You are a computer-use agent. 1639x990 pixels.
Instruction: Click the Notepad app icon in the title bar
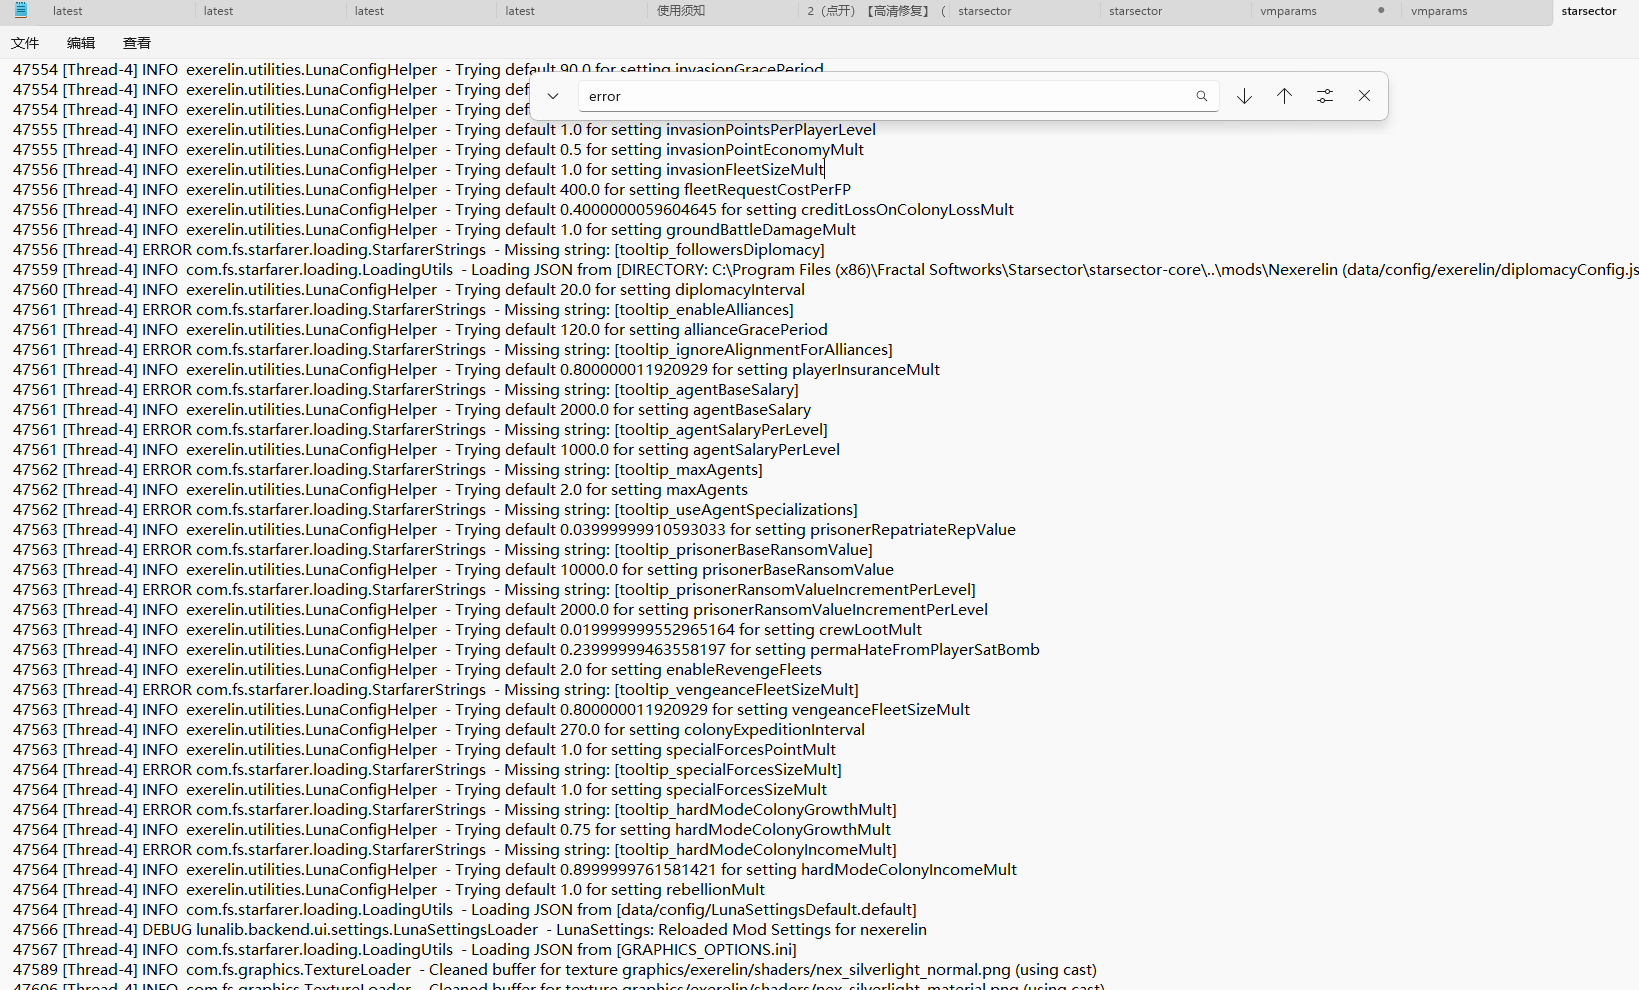coord(20,10)
